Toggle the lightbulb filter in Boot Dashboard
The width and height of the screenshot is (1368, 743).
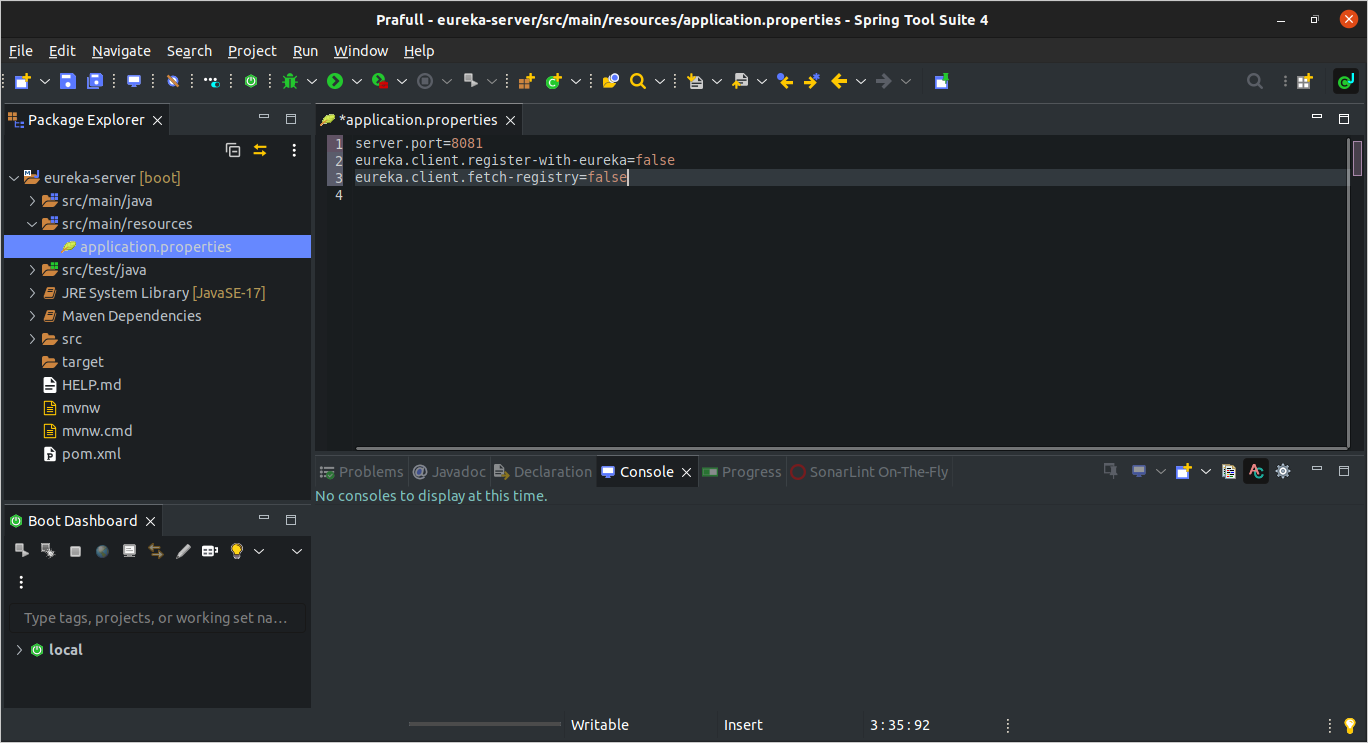pyautogui.click(x=237, y=550)
